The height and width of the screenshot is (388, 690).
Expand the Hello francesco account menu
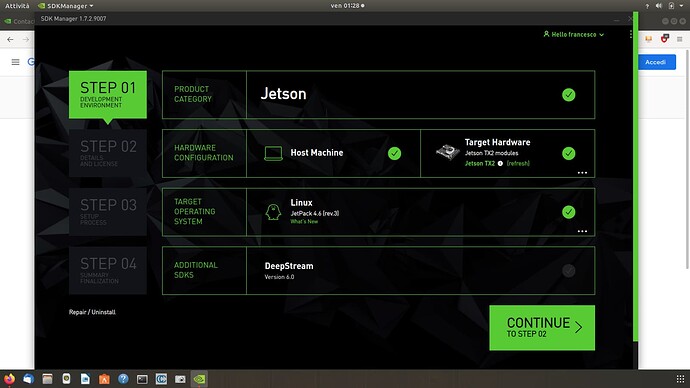pos(573,34)
